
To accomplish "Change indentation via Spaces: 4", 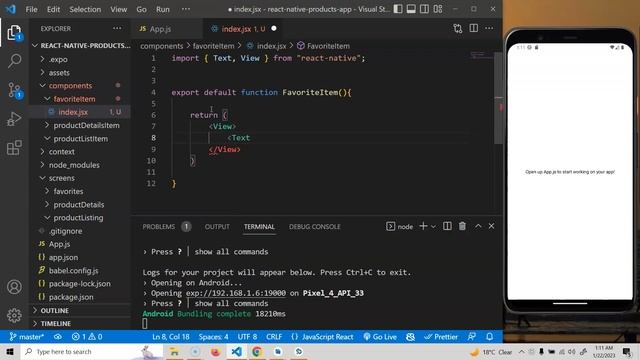I will pos(213,337).
